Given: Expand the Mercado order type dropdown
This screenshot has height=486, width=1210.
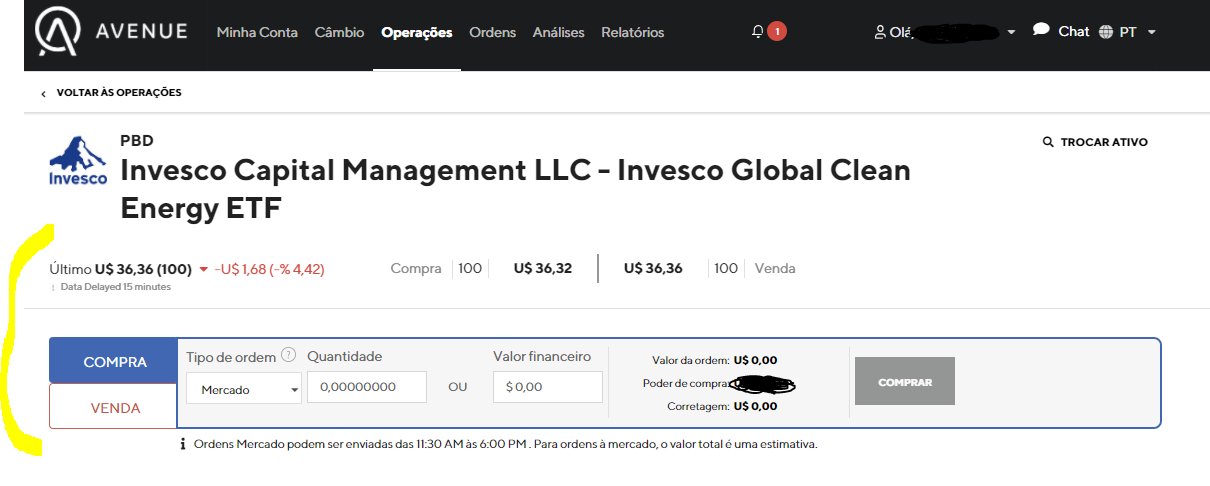Looking at the screenshot, I should coord(244,388).
